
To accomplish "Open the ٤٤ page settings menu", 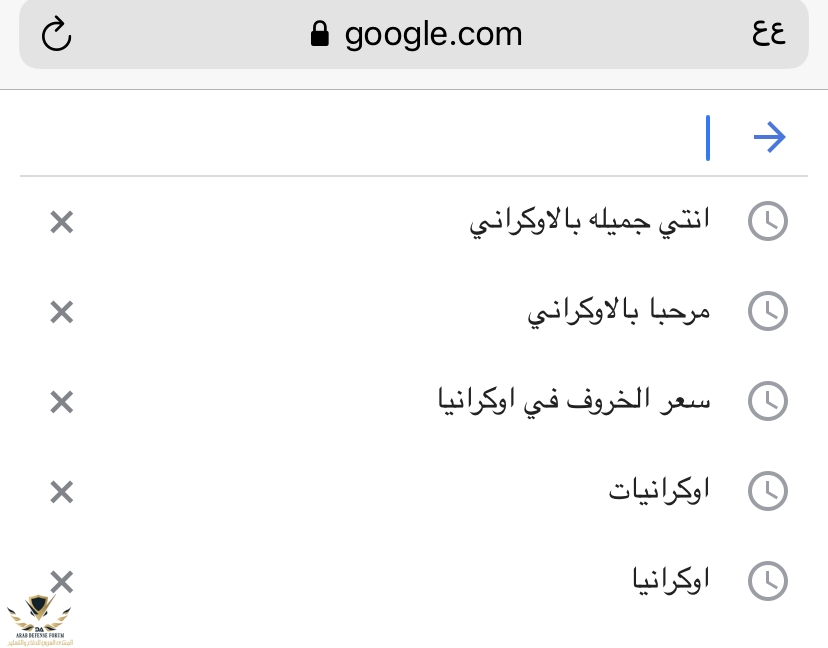I will click(768, 35).
